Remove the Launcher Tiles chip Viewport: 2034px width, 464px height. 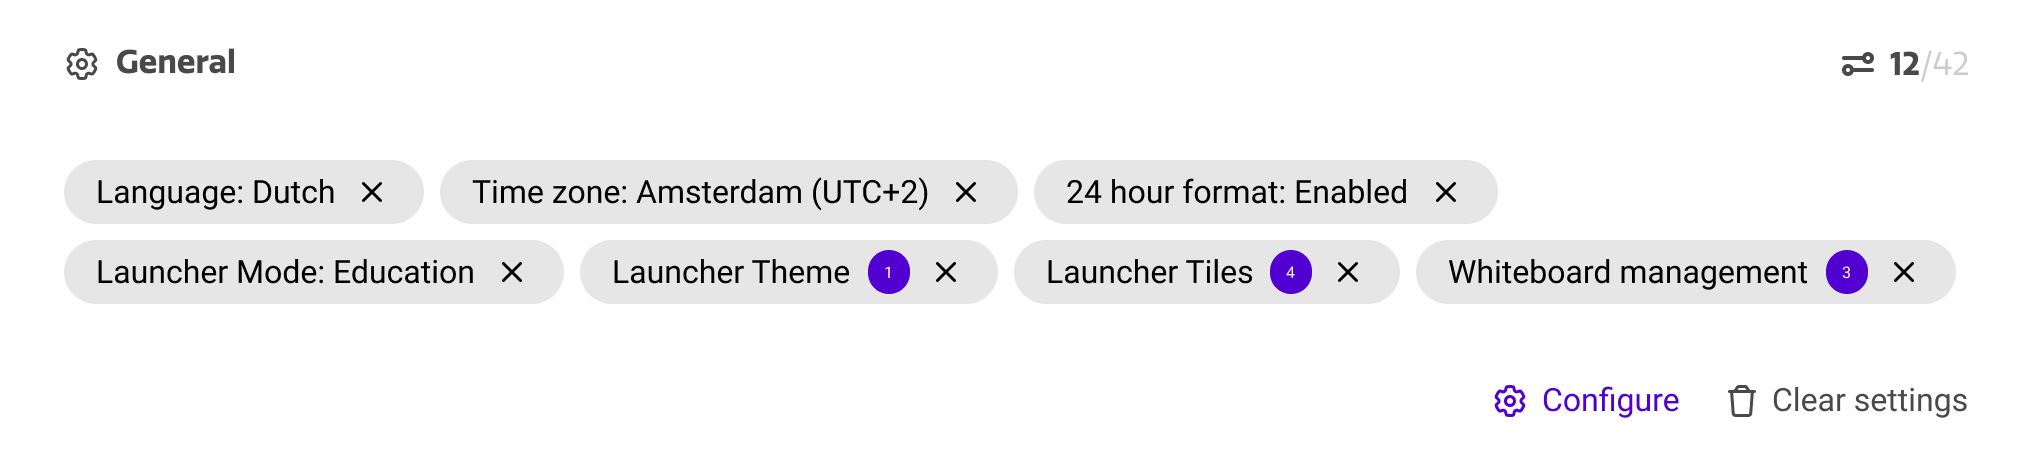tap(1348, 272)
